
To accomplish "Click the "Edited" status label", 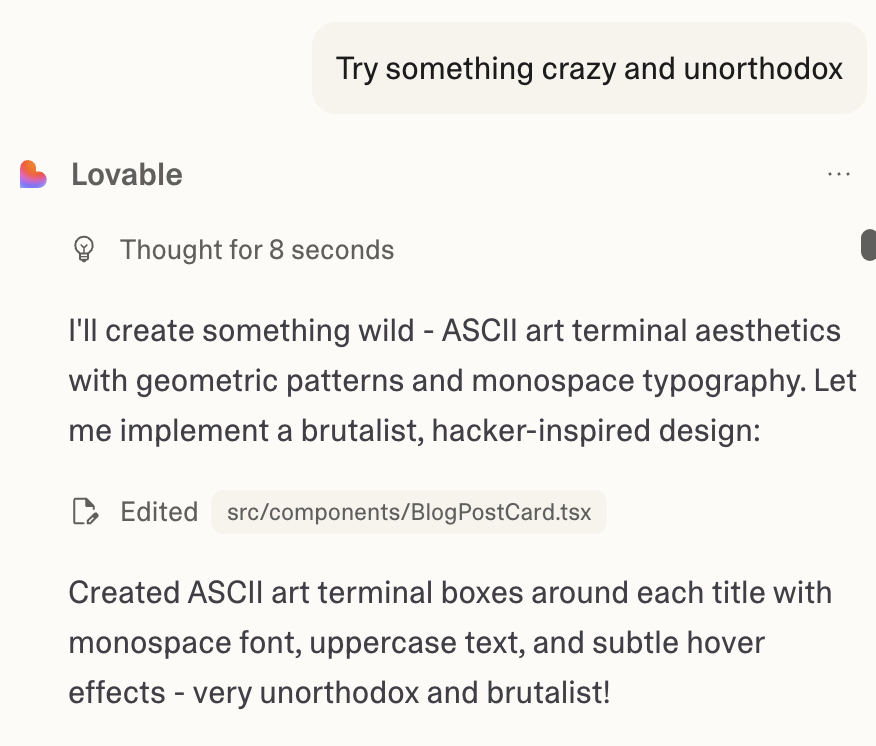I will pyautogui.click(x=159, y=513).
